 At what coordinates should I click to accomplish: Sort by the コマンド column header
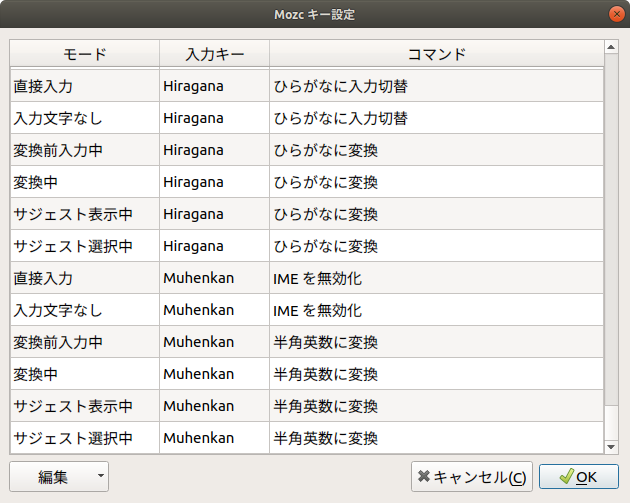click(436, 54)
